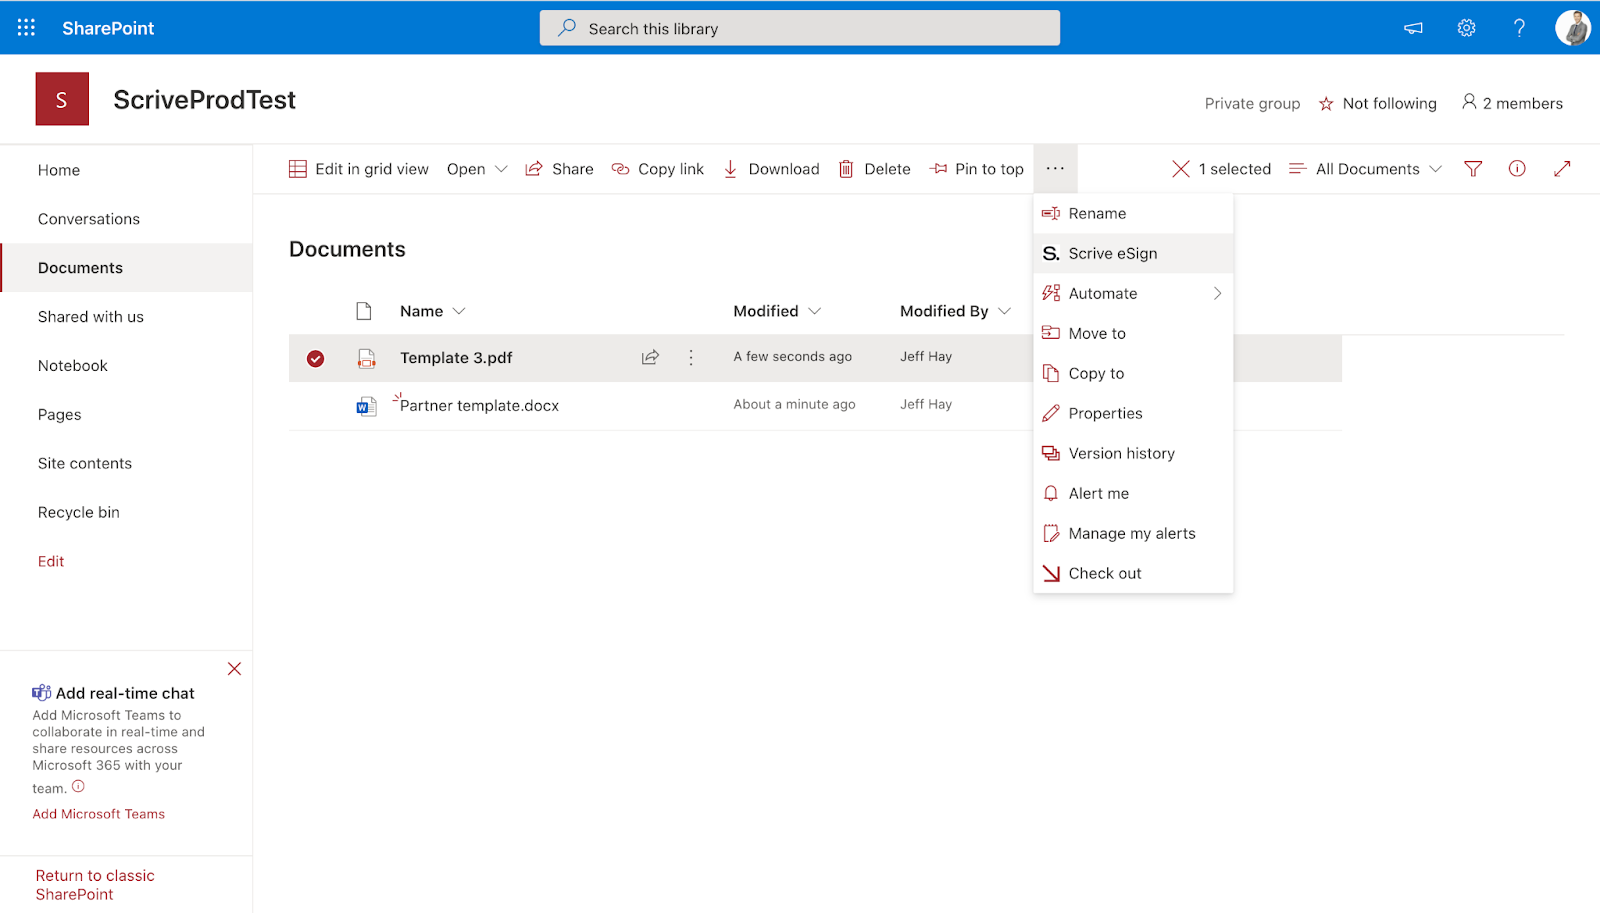Image resolution: width=1600 pixels, height=913 pixels.
Task: Clear the 1 selected selection
Action: (1221, 169)
